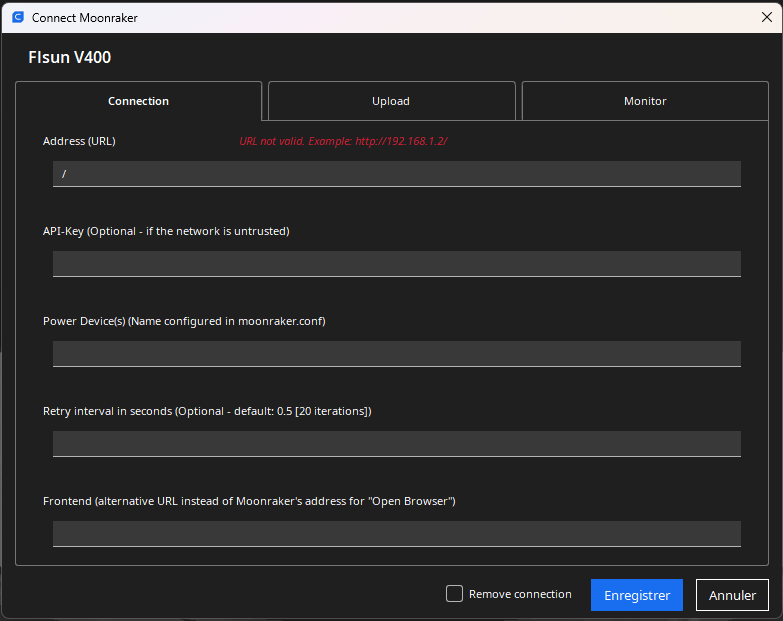
Task: Click the Retry interval label text
Action: (207, 411)
